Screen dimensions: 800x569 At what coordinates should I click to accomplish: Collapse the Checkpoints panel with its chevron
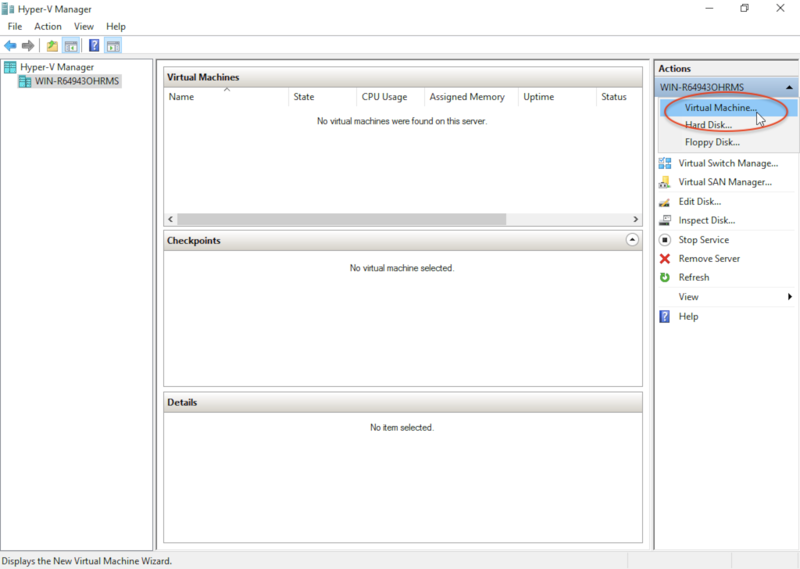pos(631,241)
